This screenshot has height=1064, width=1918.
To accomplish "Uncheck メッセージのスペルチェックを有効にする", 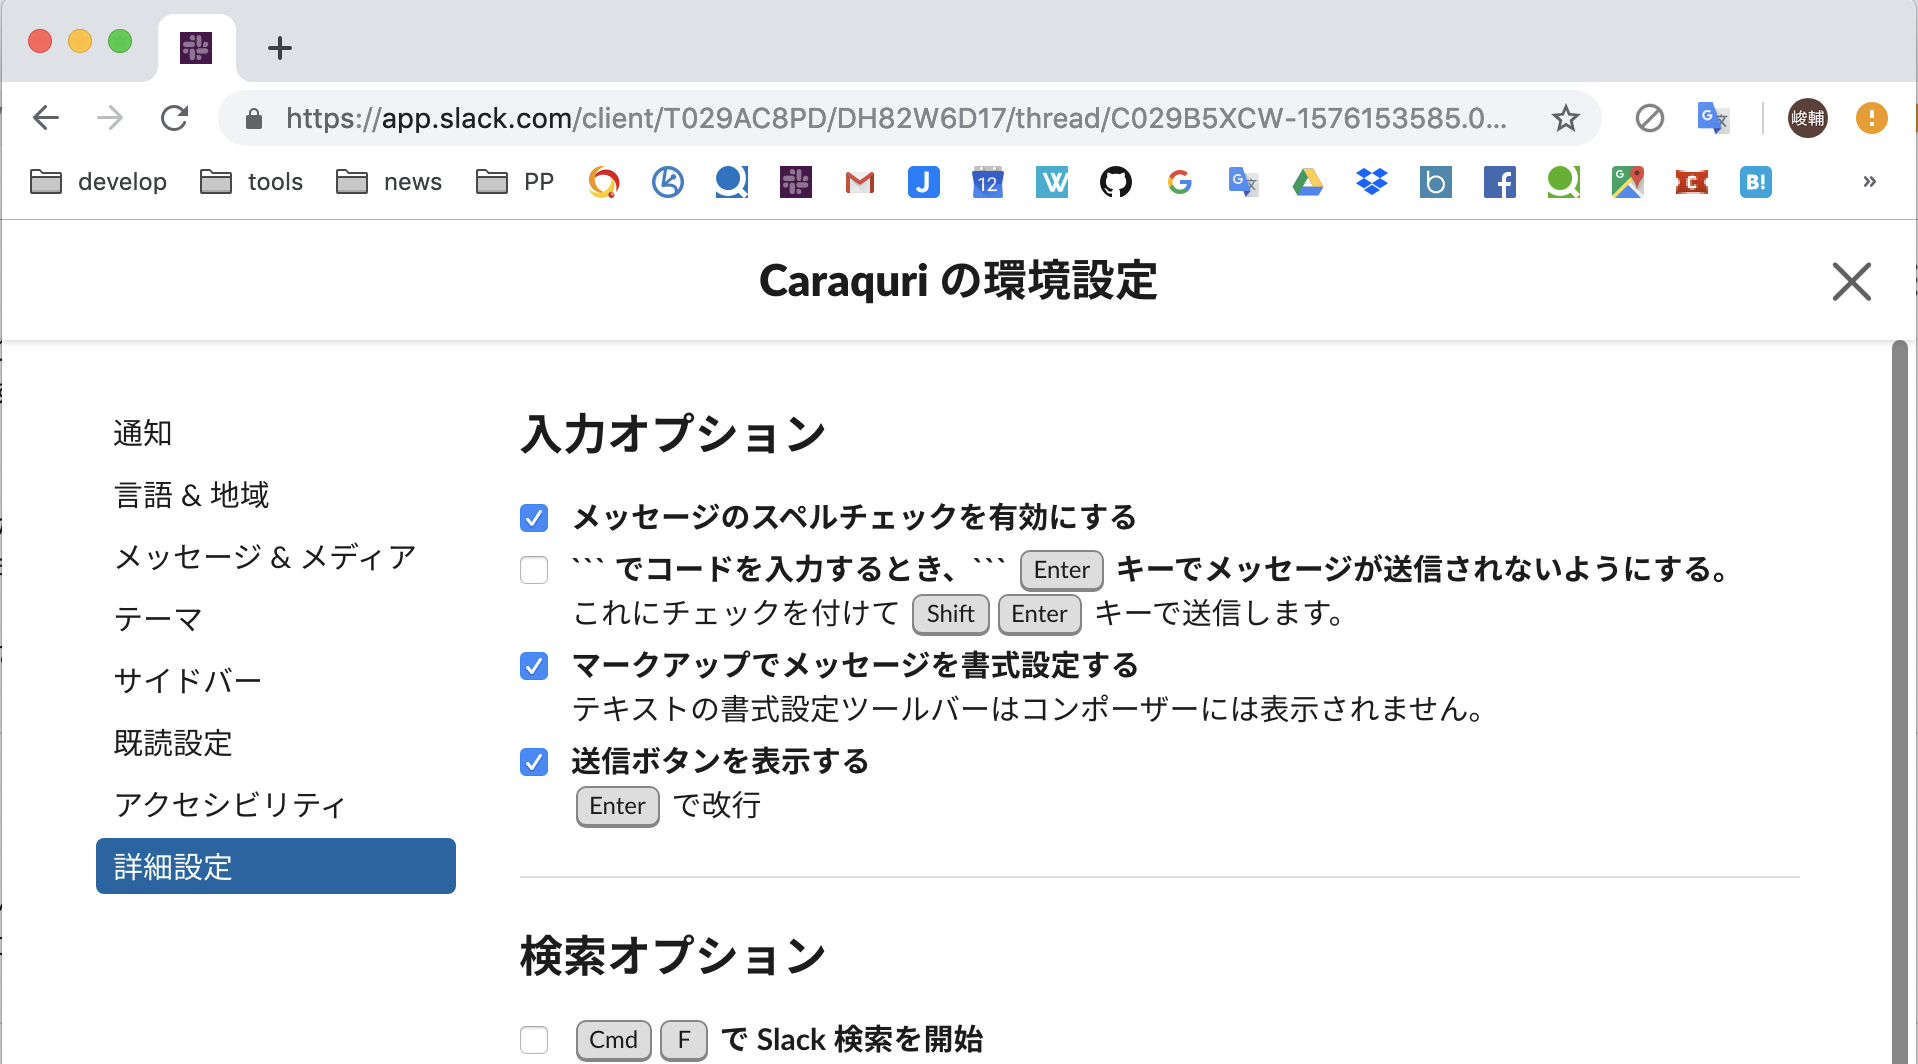I will (x=534, y=518).
